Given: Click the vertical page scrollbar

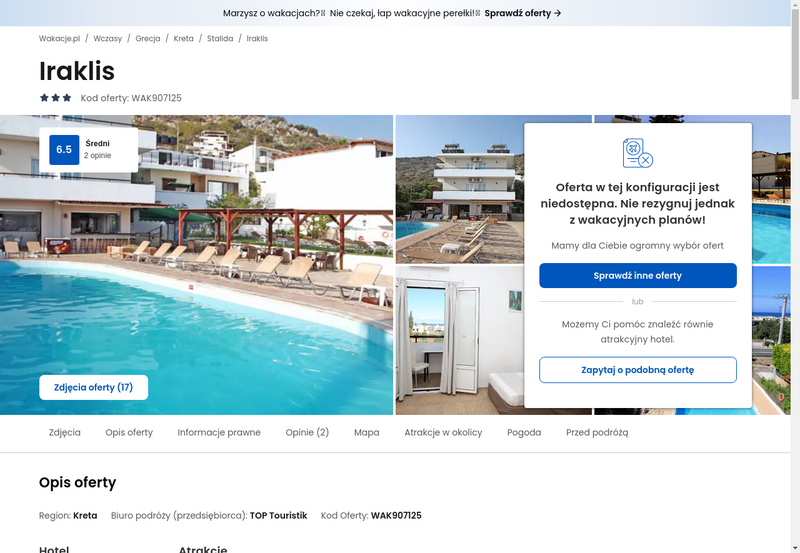Looking at the screenshot, I should click(795, 276).
